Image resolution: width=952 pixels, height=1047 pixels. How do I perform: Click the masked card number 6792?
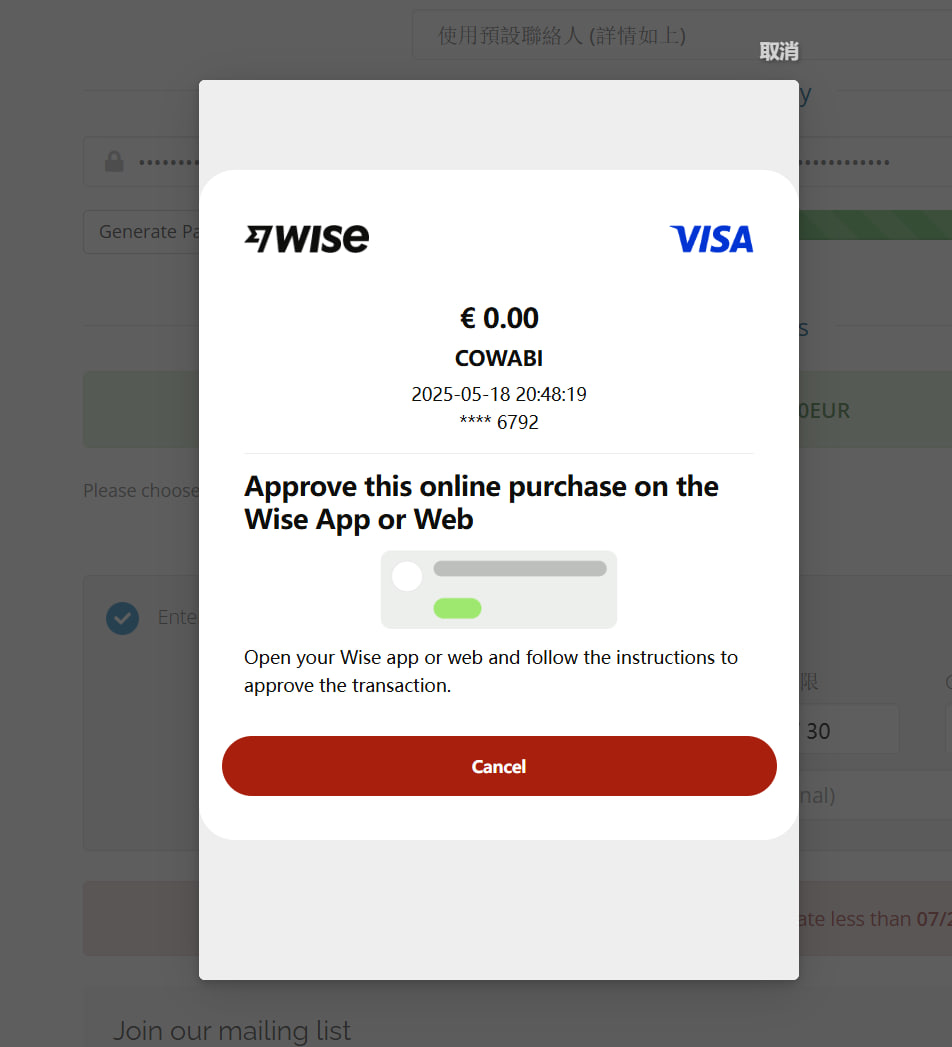tap(499, 422)
